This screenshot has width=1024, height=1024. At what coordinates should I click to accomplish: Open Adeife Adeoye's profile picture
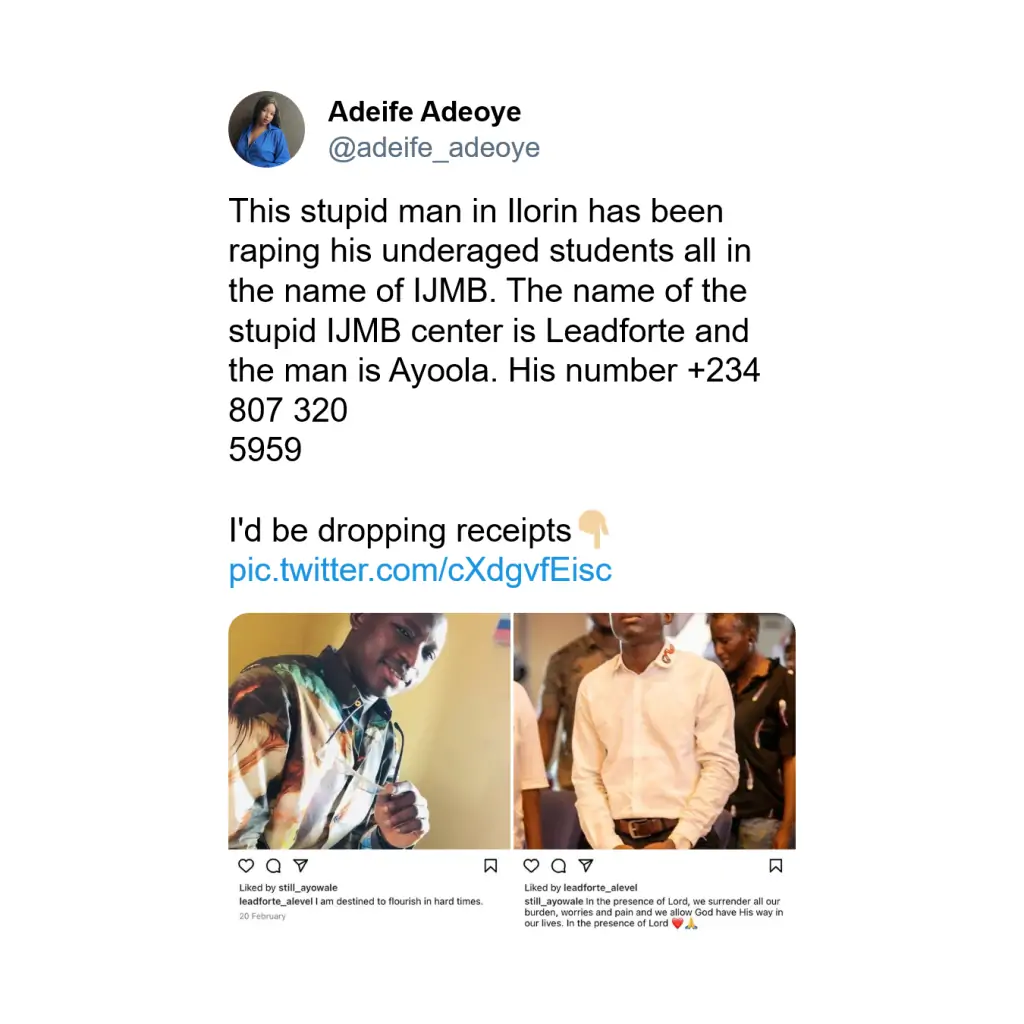[266, 129]
